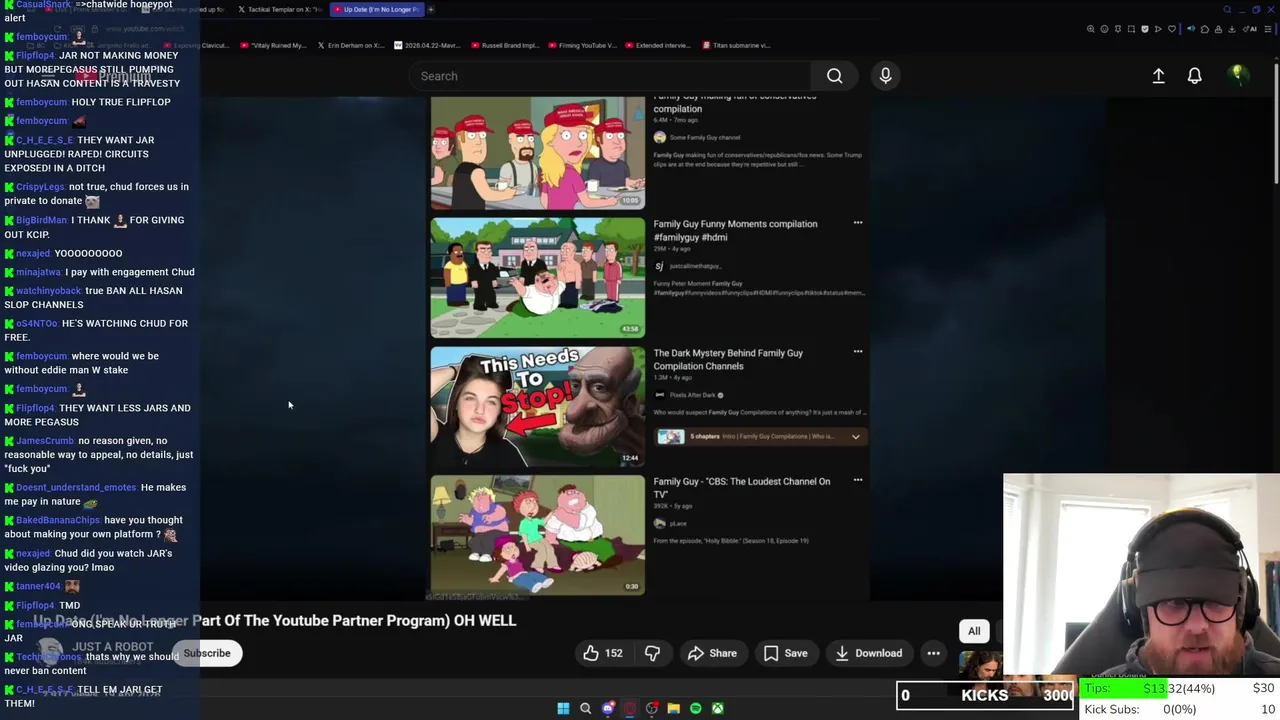Click the YouTube search magnifier button
This screenshot has height=720, width=1280.
[x=834, y=76]
